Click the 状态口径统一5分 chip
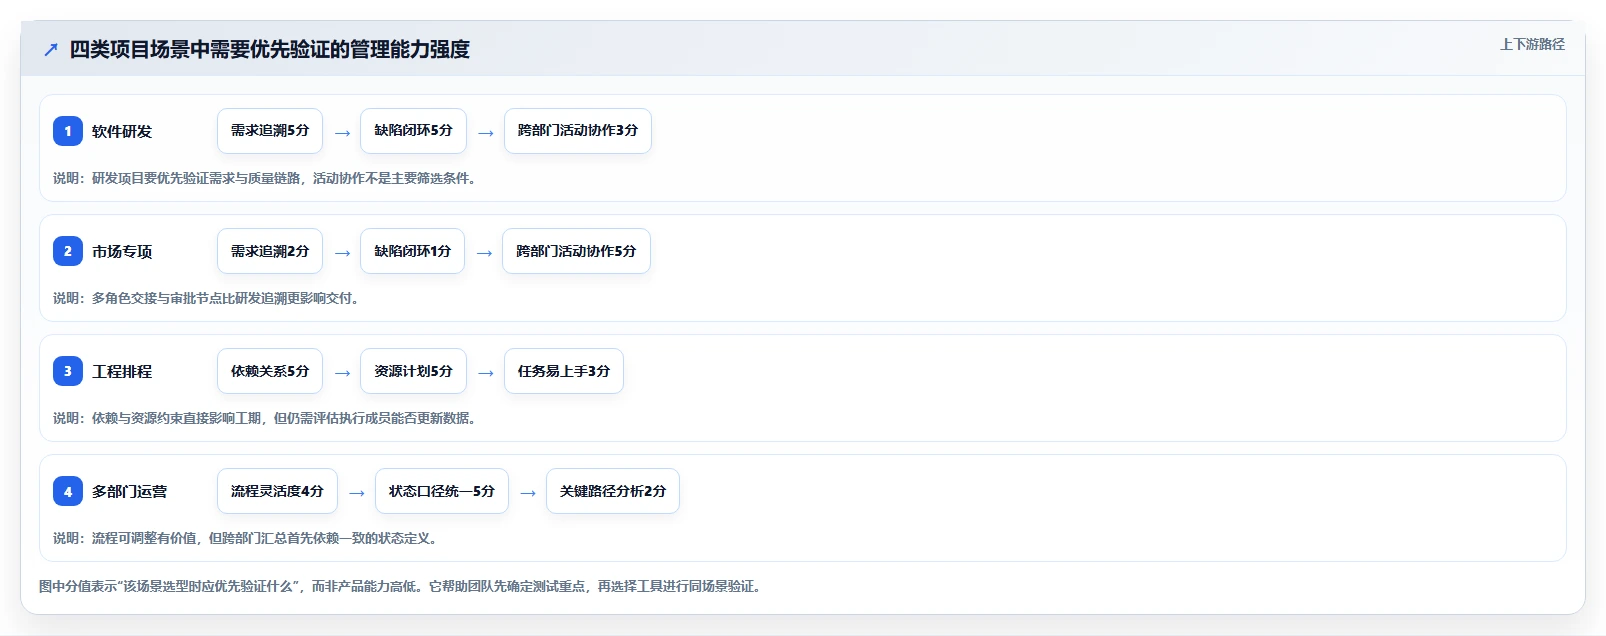The width and height of the screenshot is (1606, 636). tap(442, 491)
